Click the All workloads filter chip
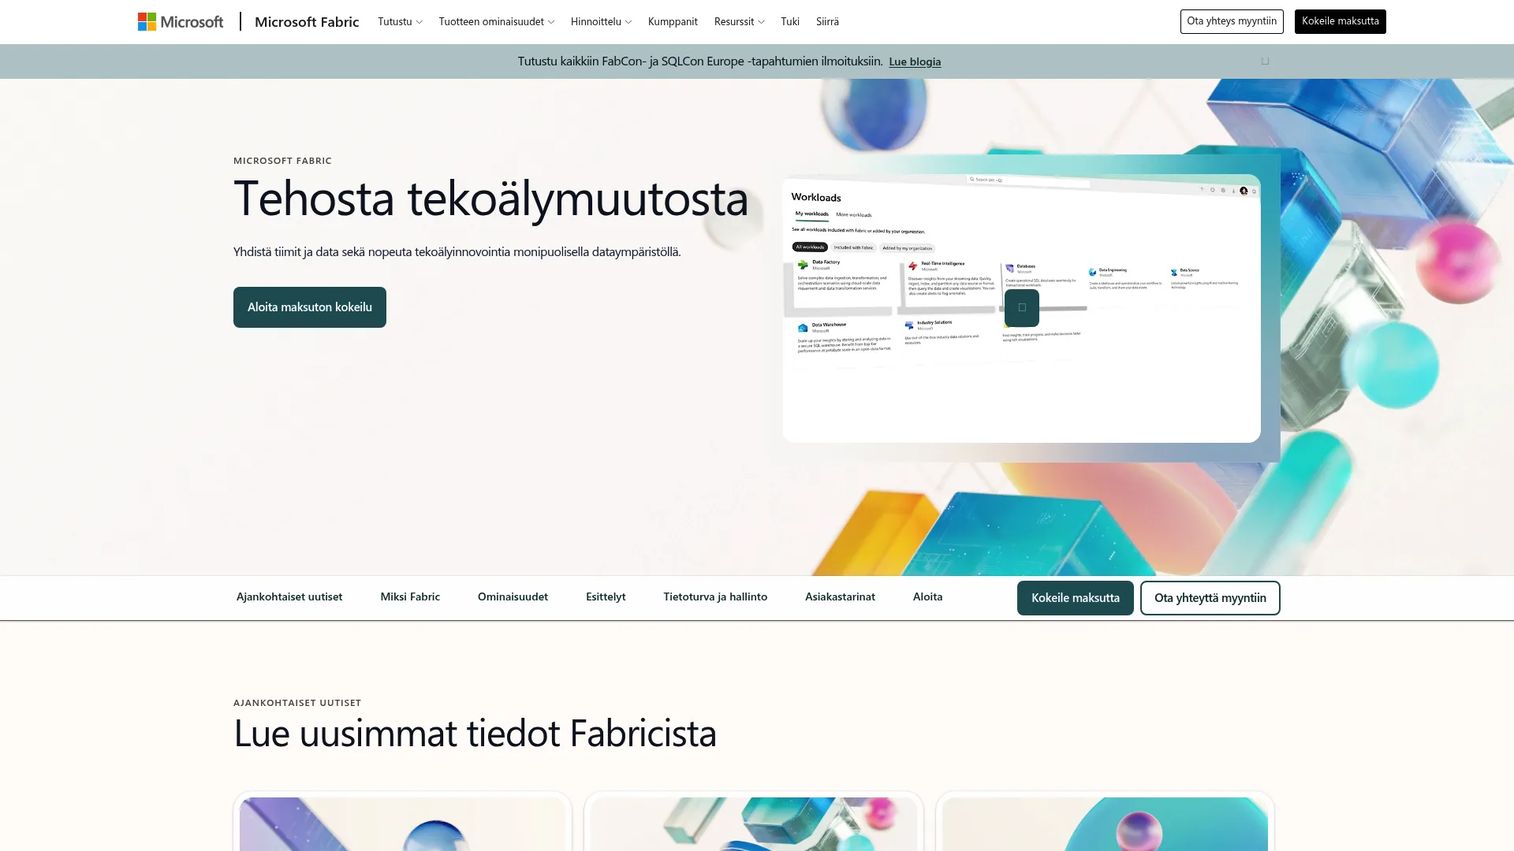Image resolution: width=1514 pixels, height=851 pixels. pyautogui.click(x=810, y=247)
